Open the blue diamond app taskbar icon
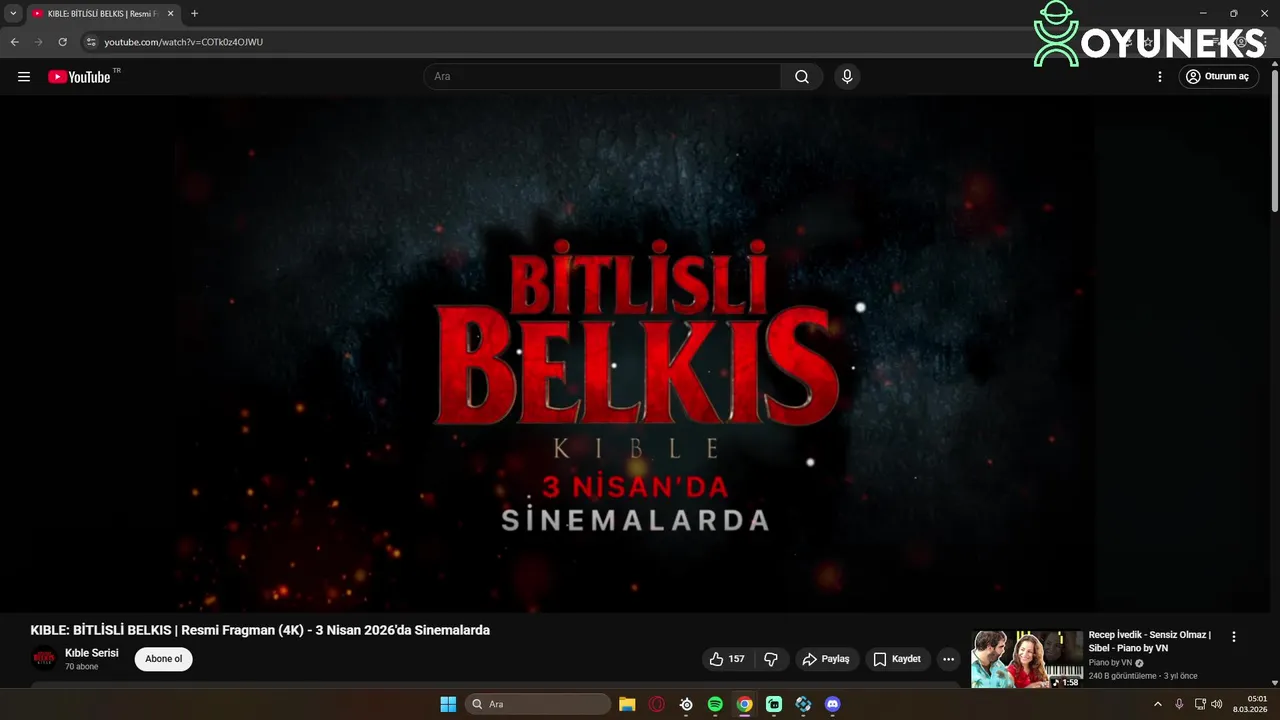The image size is (1280, 720). [803, 704]
